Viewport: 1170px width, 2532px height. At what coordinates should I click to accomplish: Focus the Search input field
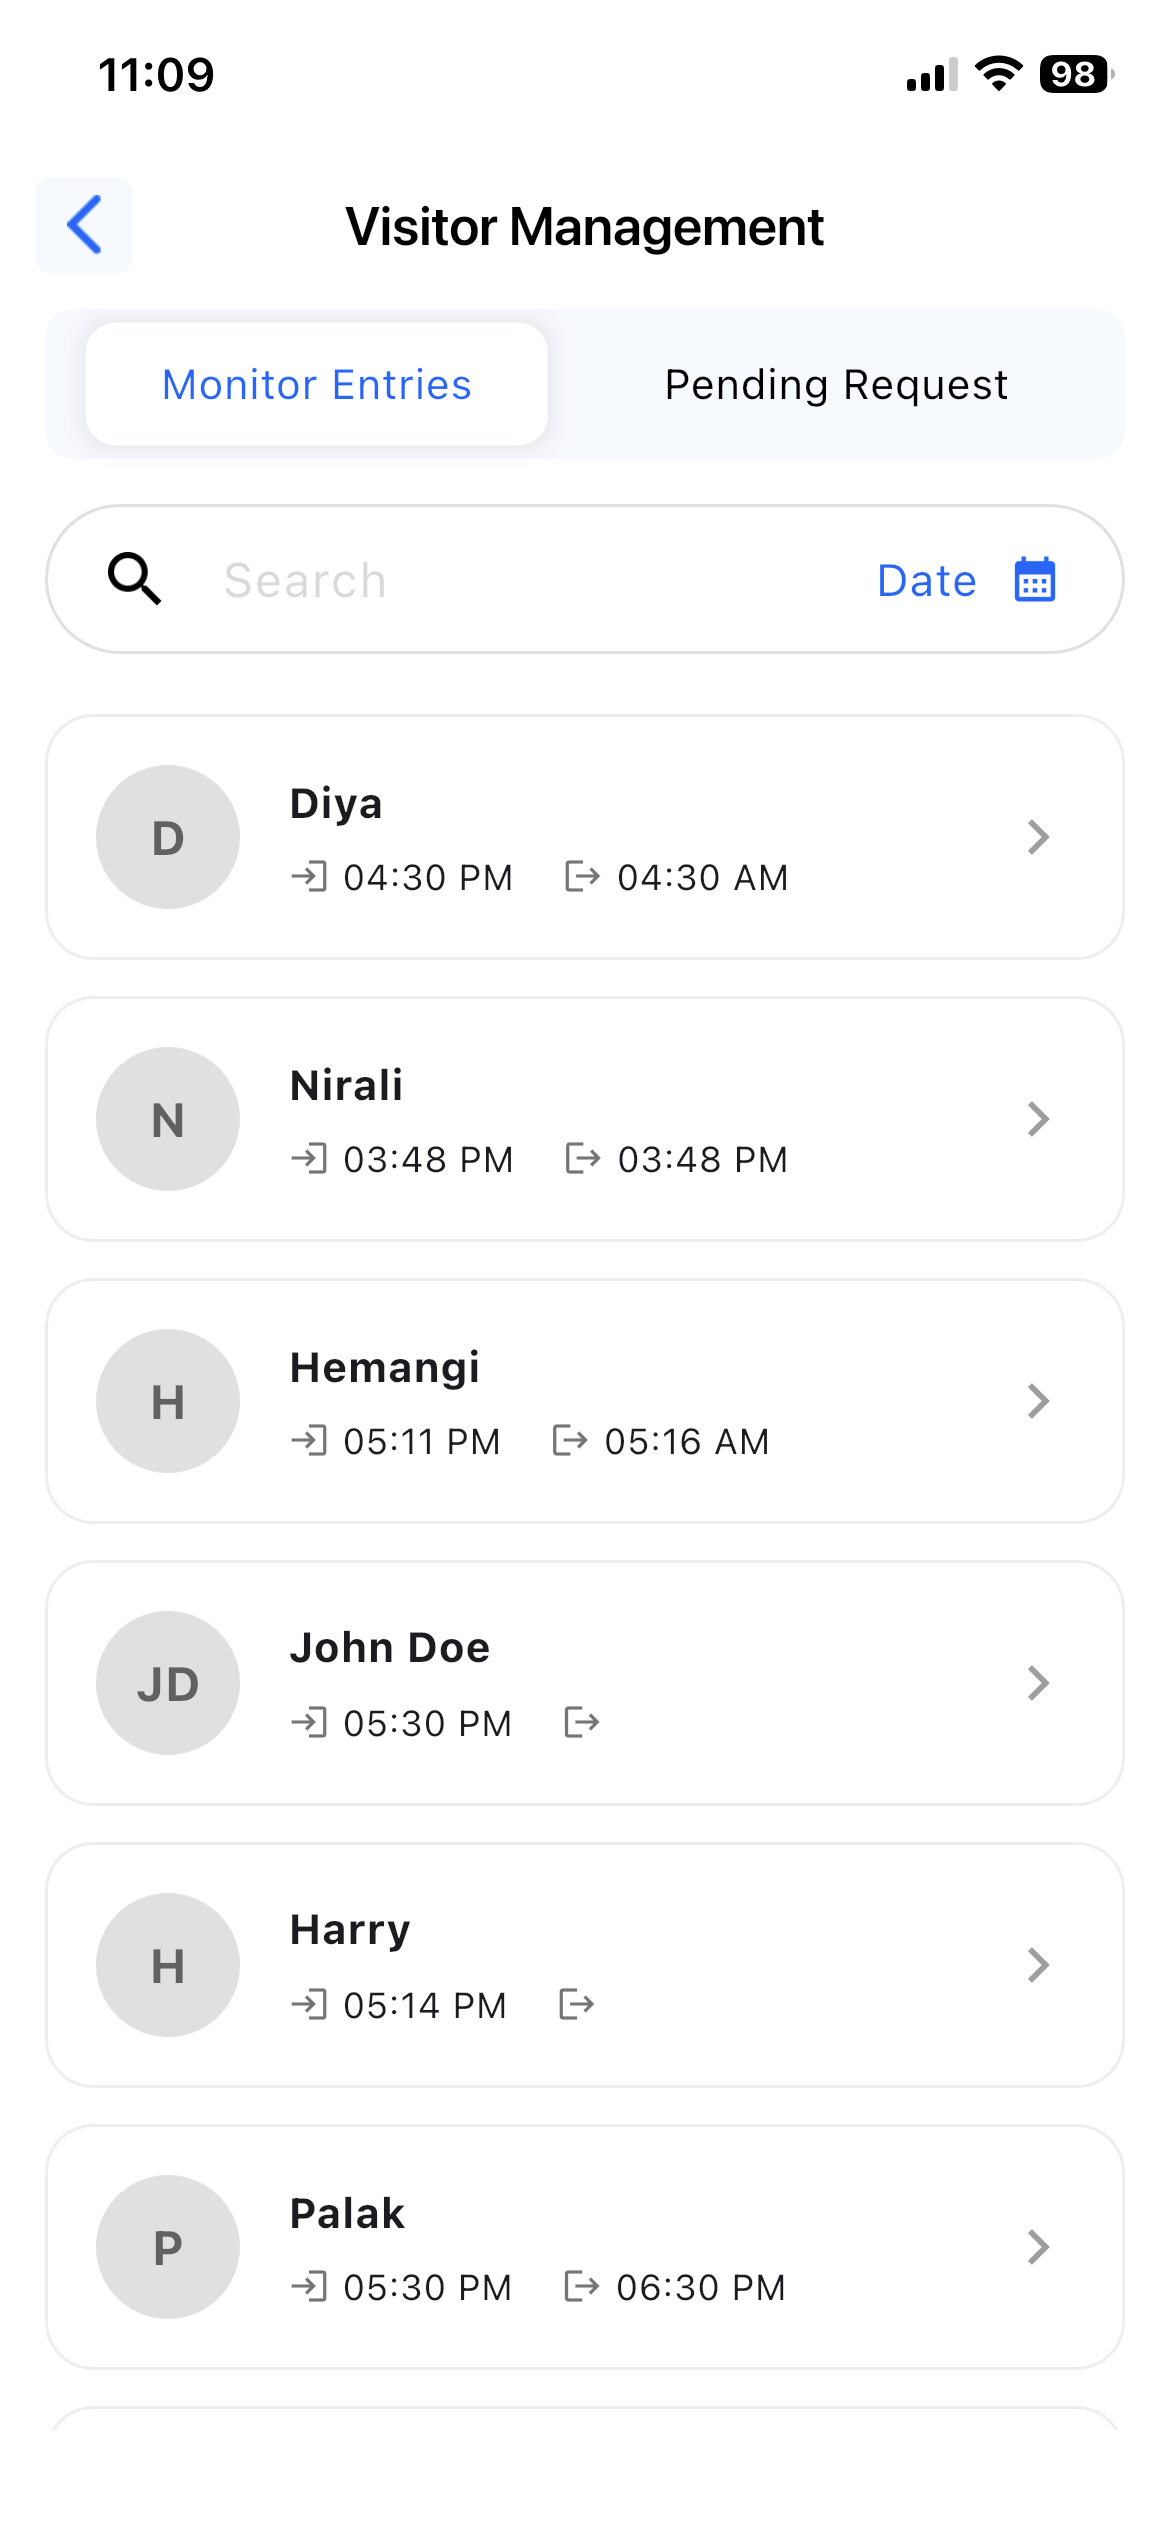[x=520, y=581]
